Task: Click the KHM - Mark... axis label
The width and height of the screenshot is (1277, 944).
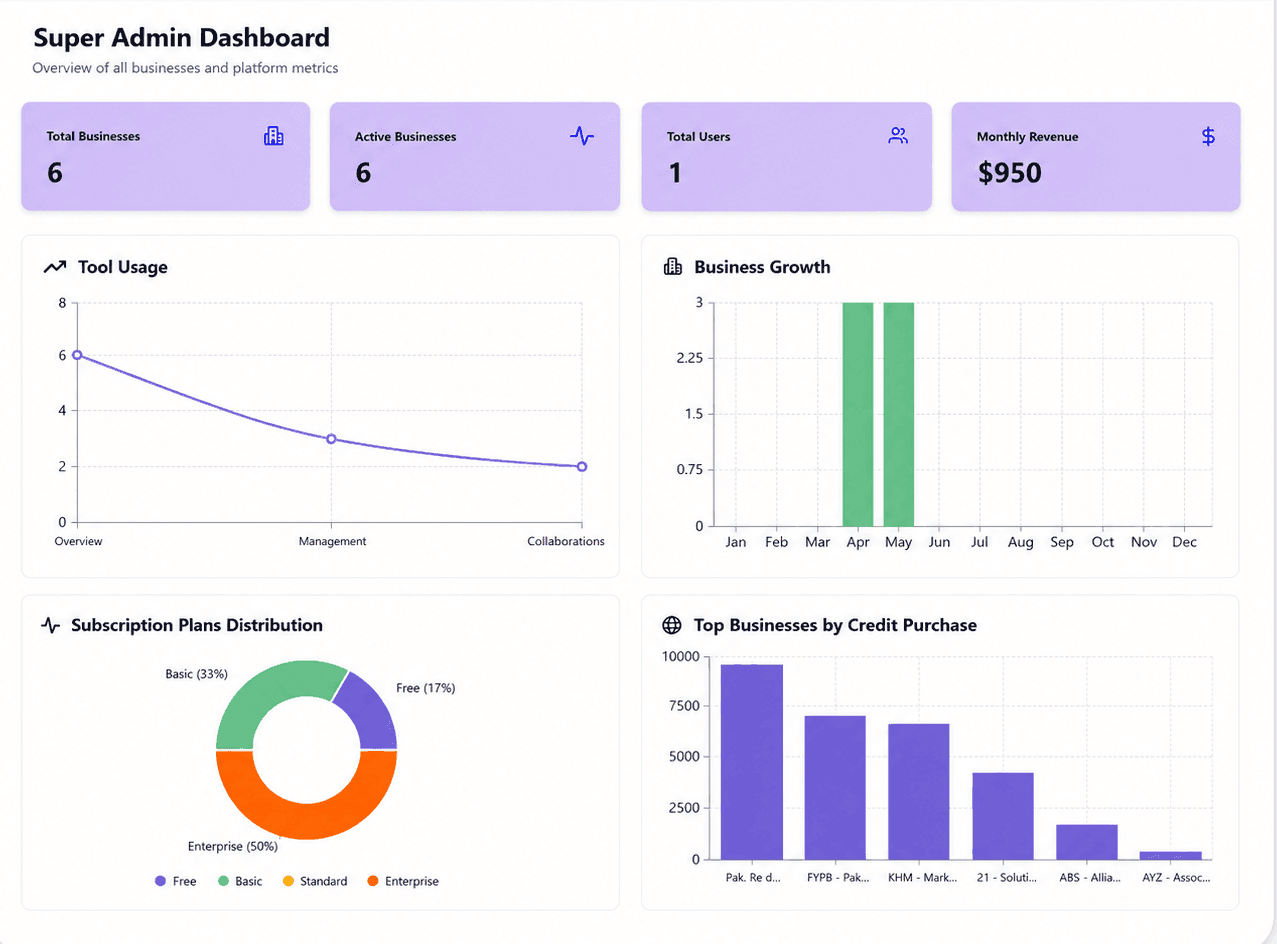Action: (923, 878)
